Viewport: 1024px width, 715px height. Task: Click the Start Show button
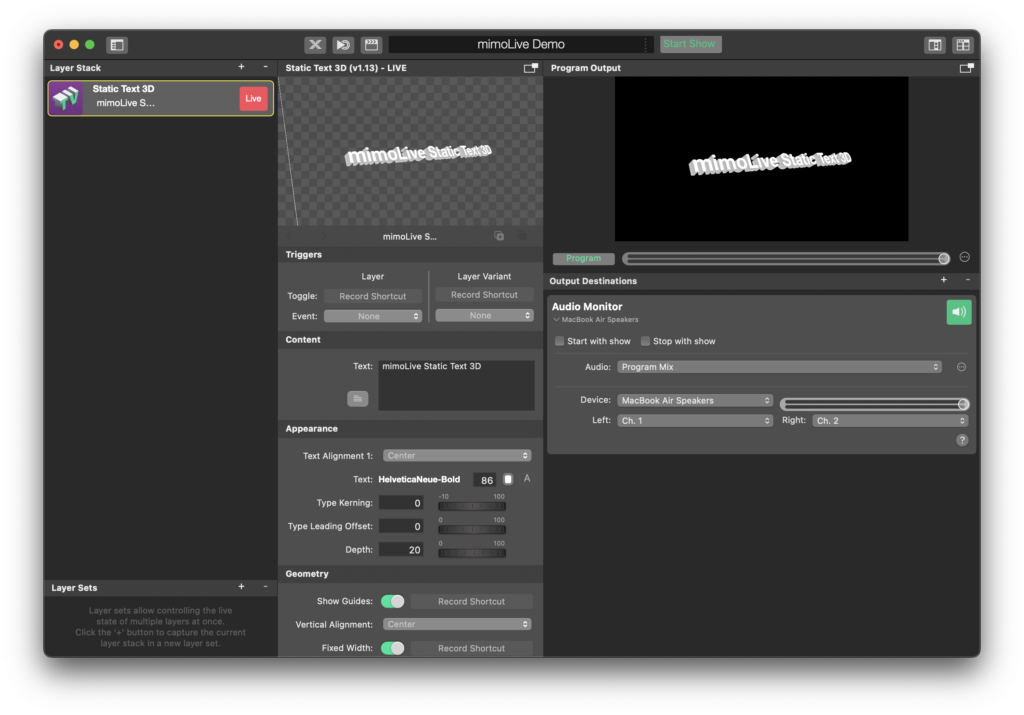click(x=690, y=43)
